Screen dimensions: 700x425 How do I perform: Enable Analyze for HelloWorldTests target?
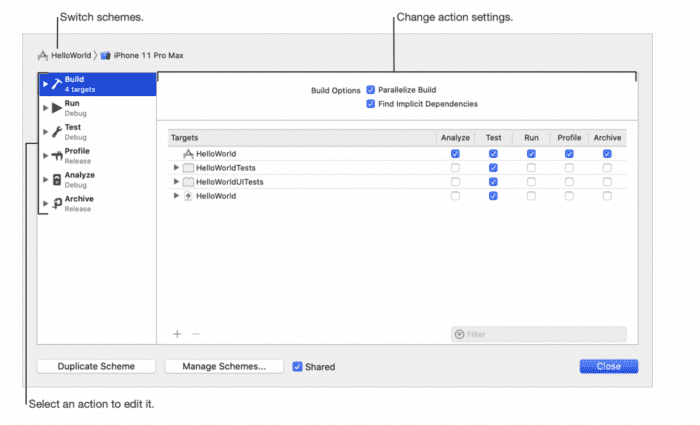point(455,168)
